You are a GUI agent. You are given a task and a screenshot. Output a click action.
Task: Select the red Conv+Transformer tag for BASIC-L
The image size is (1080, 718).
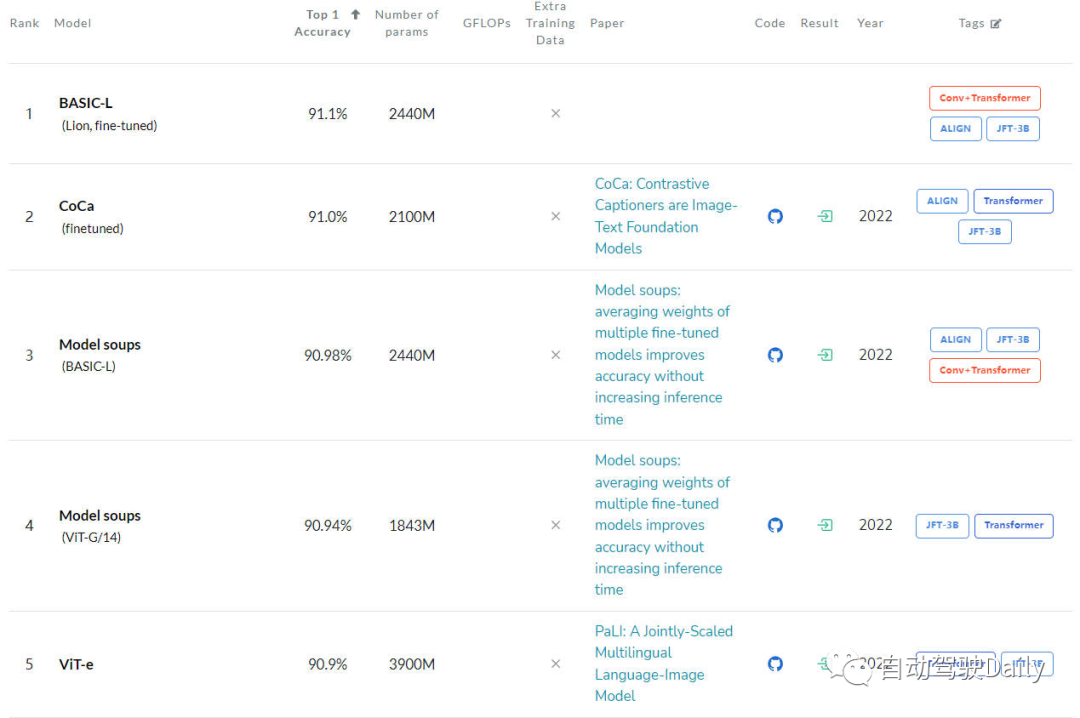985,98
